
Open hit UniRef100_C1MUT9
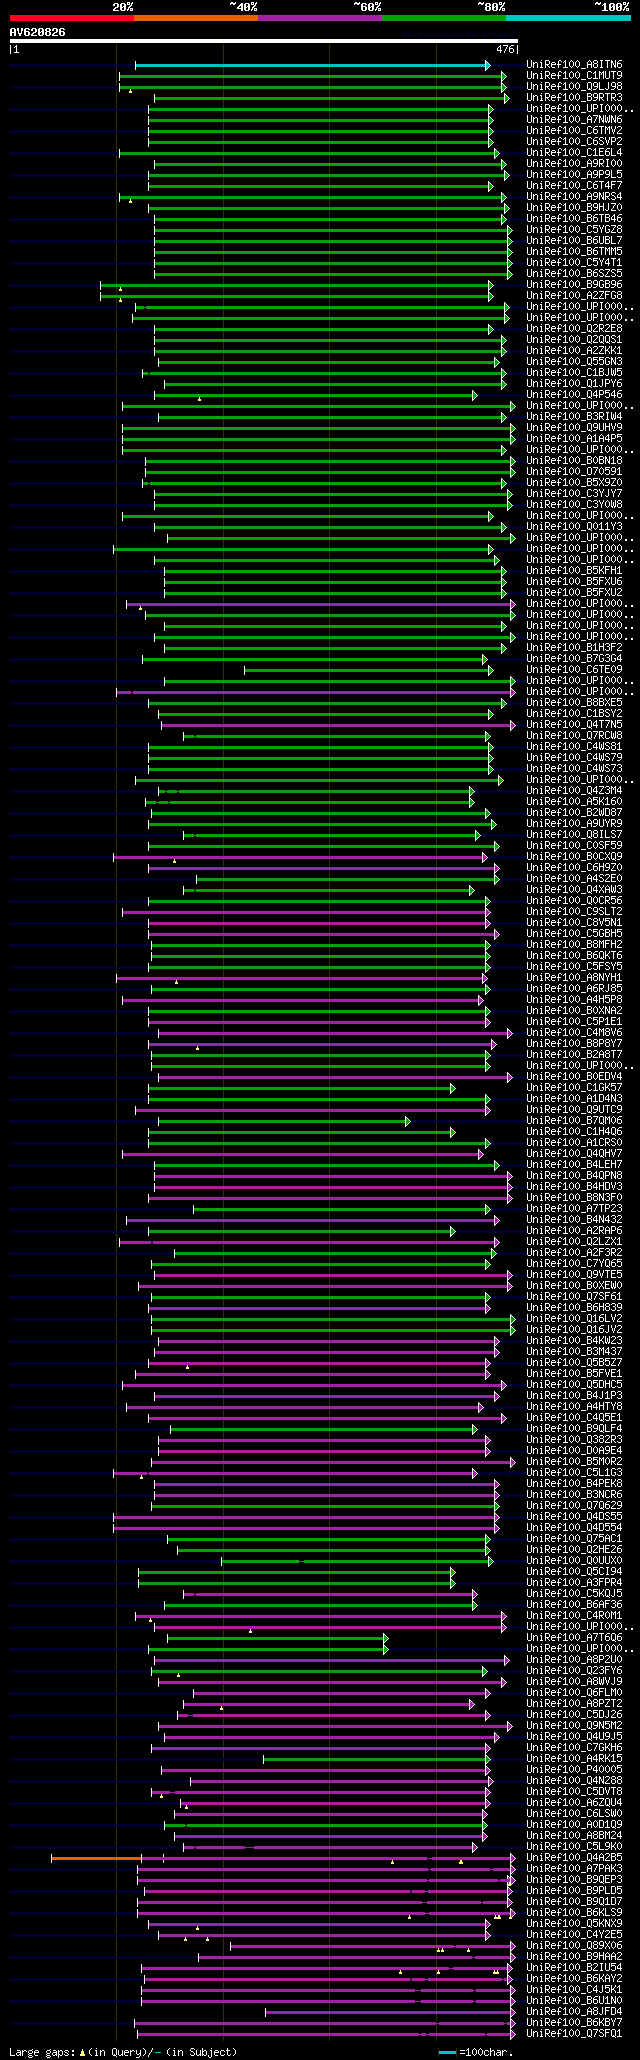(x=574, y=76)
